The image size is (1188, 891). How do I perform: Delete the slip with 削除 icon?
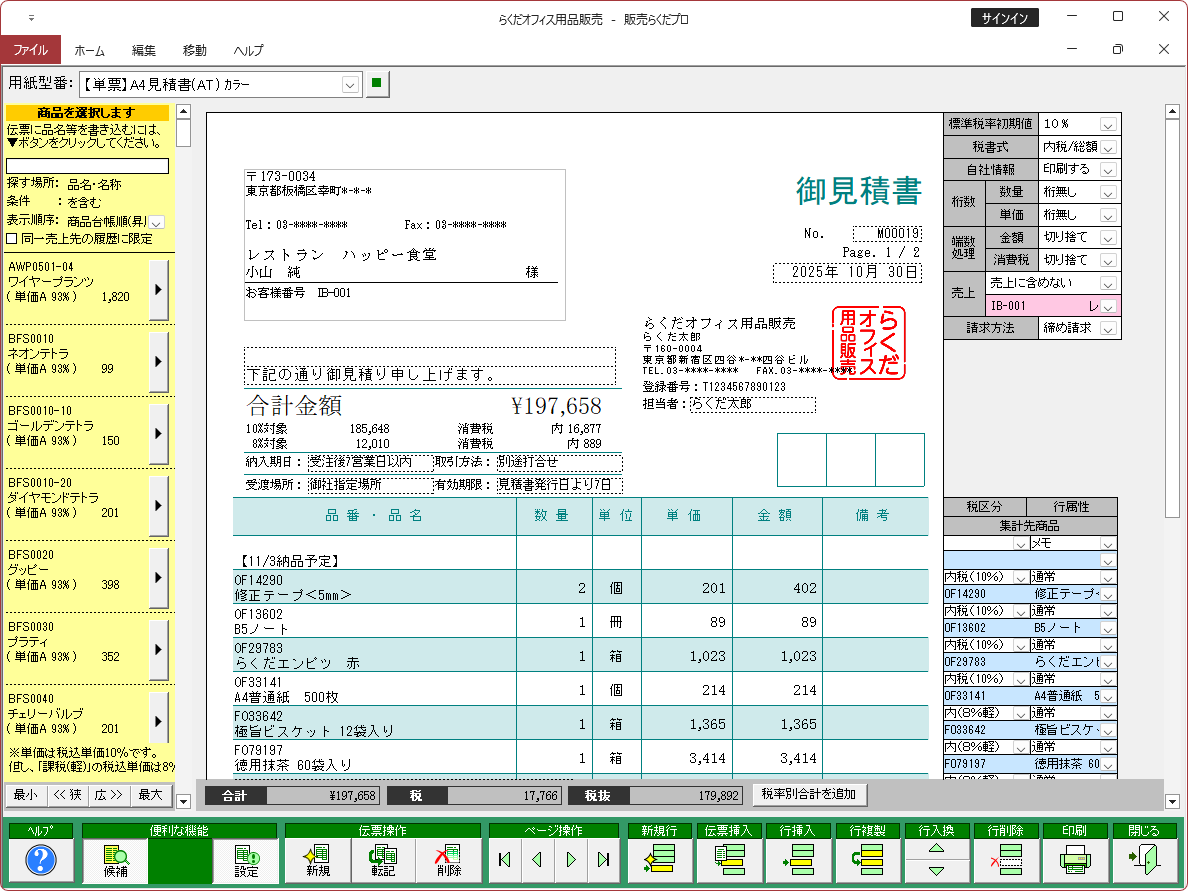coord(448,860)
